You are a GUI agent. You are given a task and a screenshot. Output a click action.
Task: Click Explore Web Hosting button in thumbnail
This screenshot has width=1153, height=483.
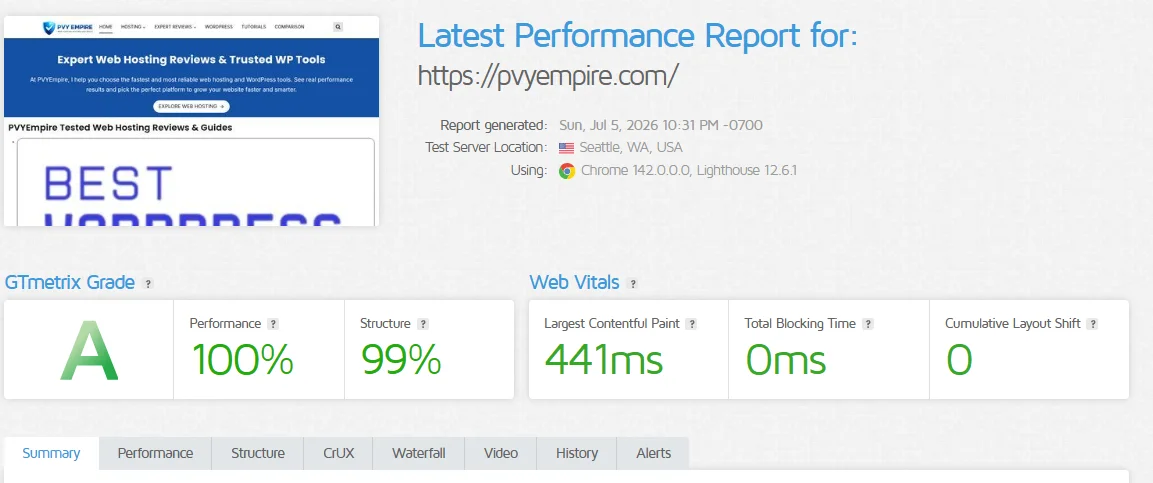(x=192, y=107)
